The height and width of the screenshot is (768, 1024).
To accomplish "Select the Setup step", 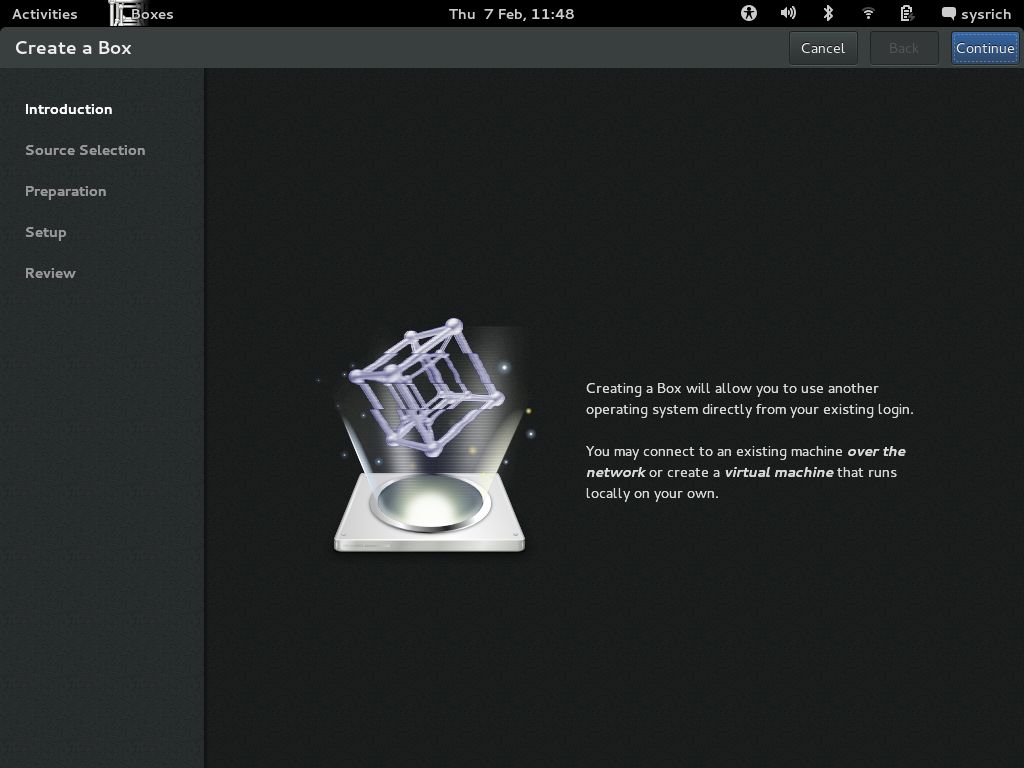I will [x=46, y=232].
